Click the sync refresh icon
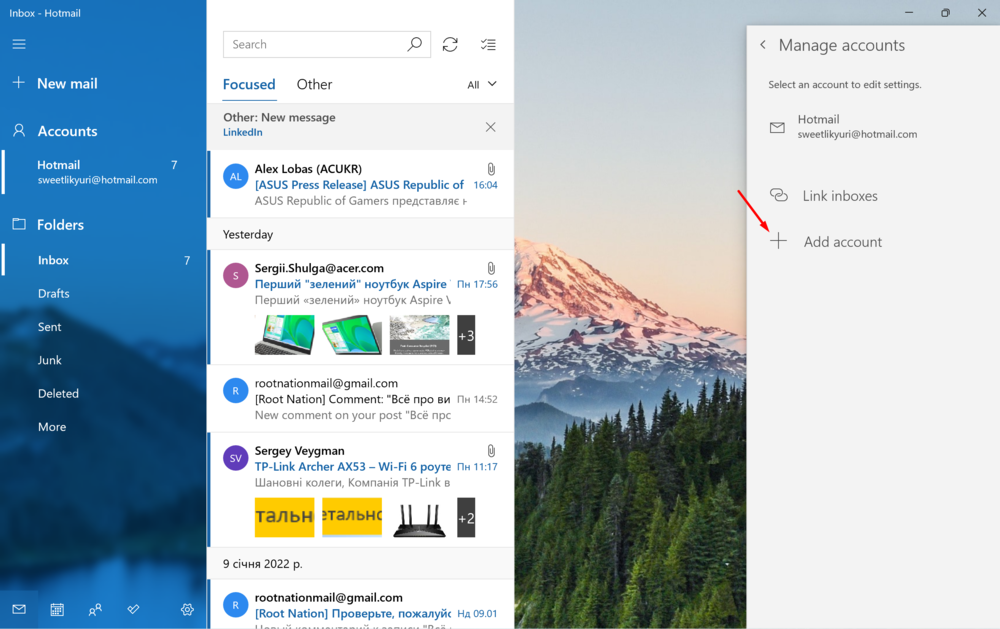 pyautogui.click(x=450, y=44)
